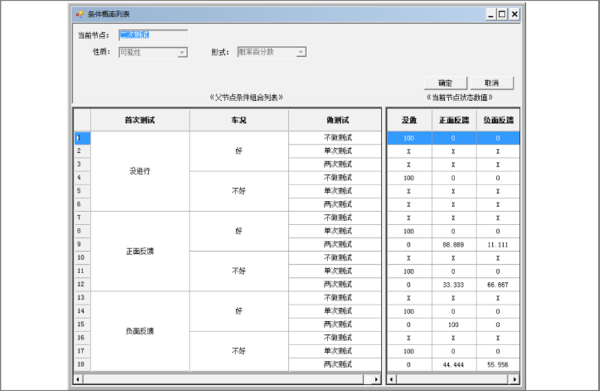Select row header 15 in left table

tap(82, 324)
